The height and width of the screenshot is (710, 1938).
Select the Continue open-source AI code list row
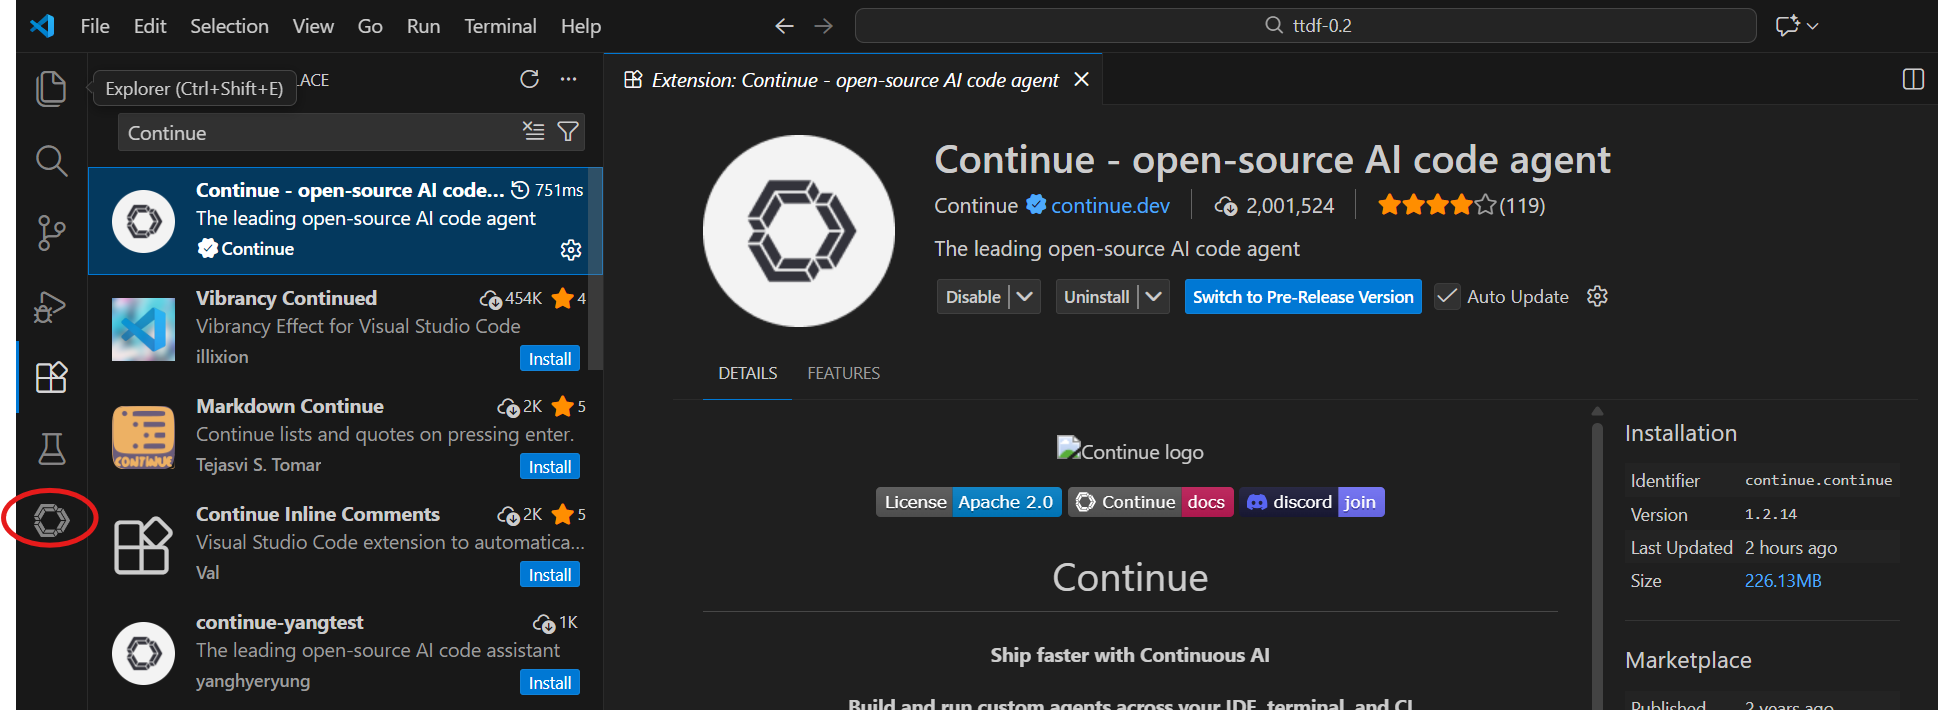[x=345, y=221]
